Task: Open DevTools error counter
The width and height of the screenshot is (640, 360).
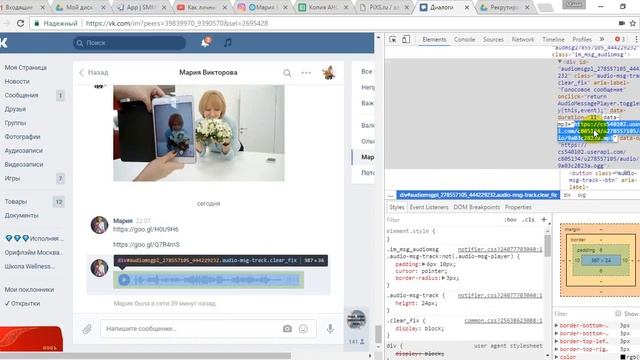Action: coord(620,39)
